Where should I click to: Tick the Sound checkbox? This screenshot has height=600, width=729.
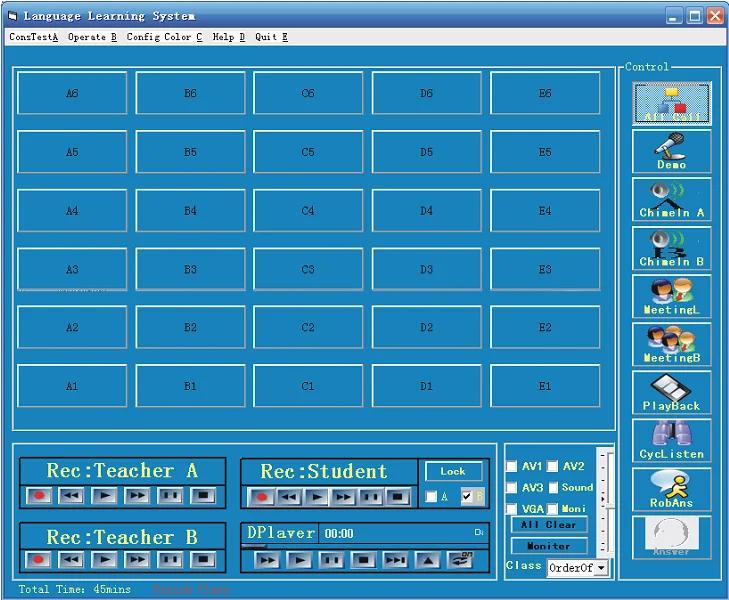click(553, 488)
